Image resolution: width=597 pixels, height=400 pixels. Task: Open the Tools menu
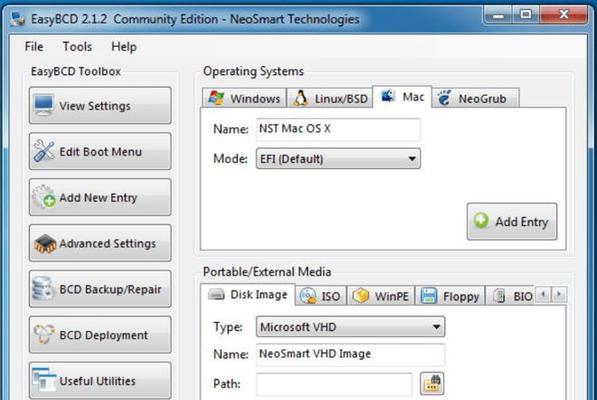(x=77, y=46)
